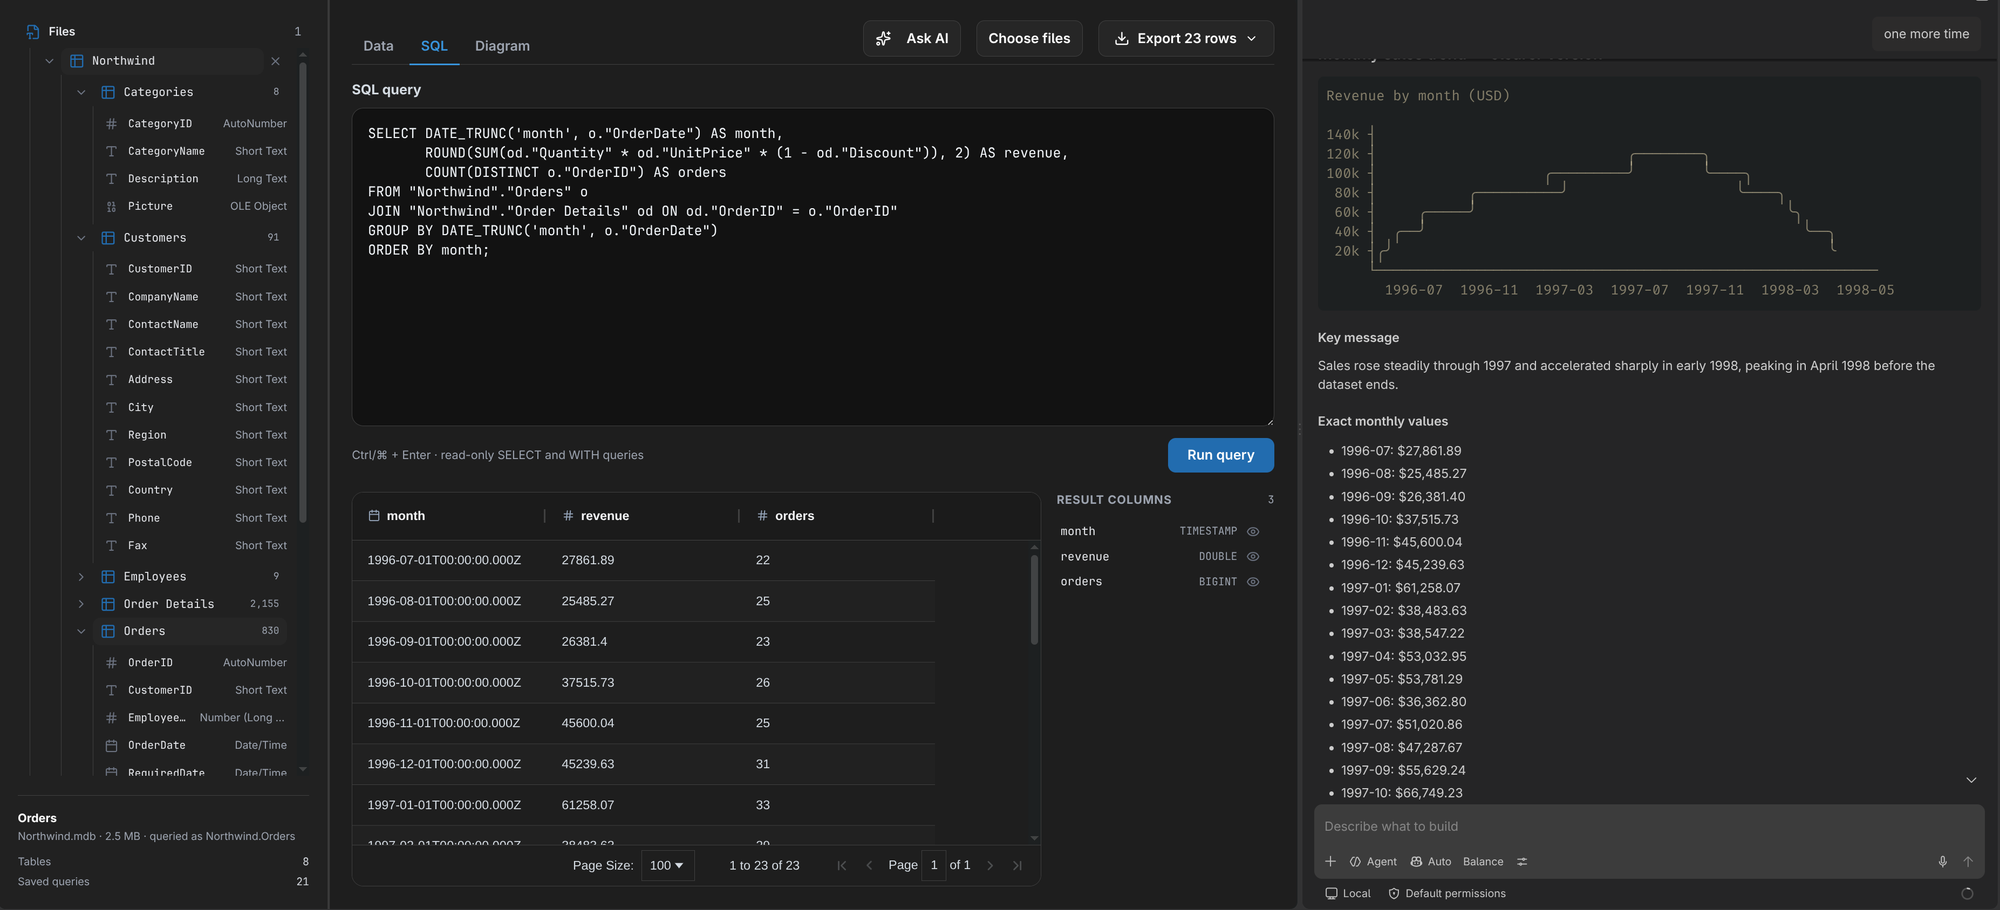Viewport: 2000px width, 910px height.
Task: Open the Agent mode selector
Action: coord(1373,862)
